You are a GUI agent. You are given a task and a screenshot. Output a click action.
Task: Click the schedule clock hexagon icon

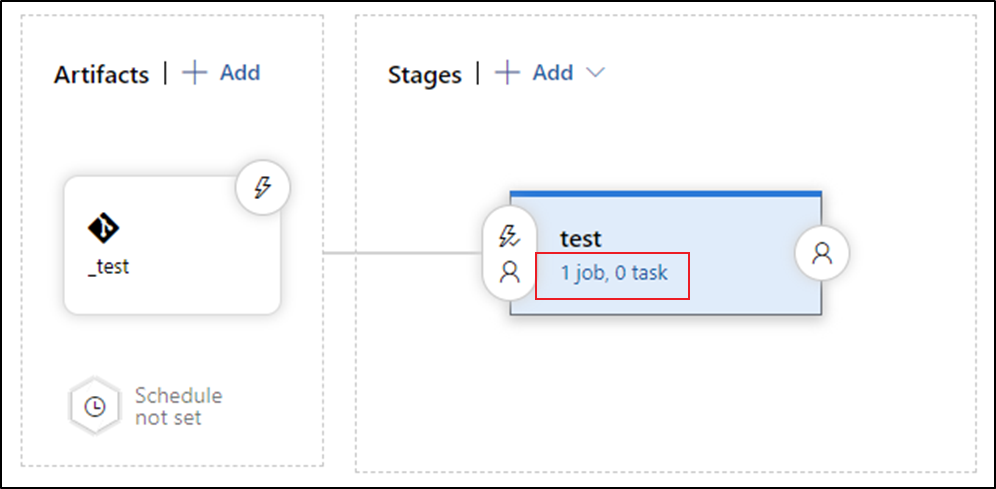click(x=95, y=407)
